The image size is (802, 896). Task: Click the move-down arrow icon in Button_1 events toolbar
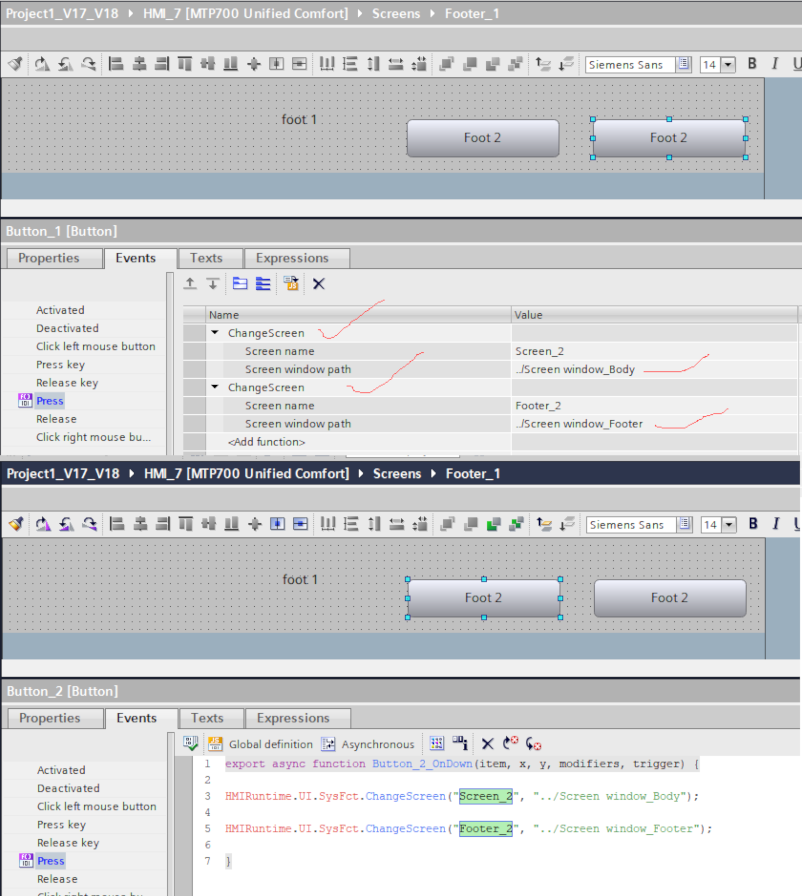click(213, 284)
